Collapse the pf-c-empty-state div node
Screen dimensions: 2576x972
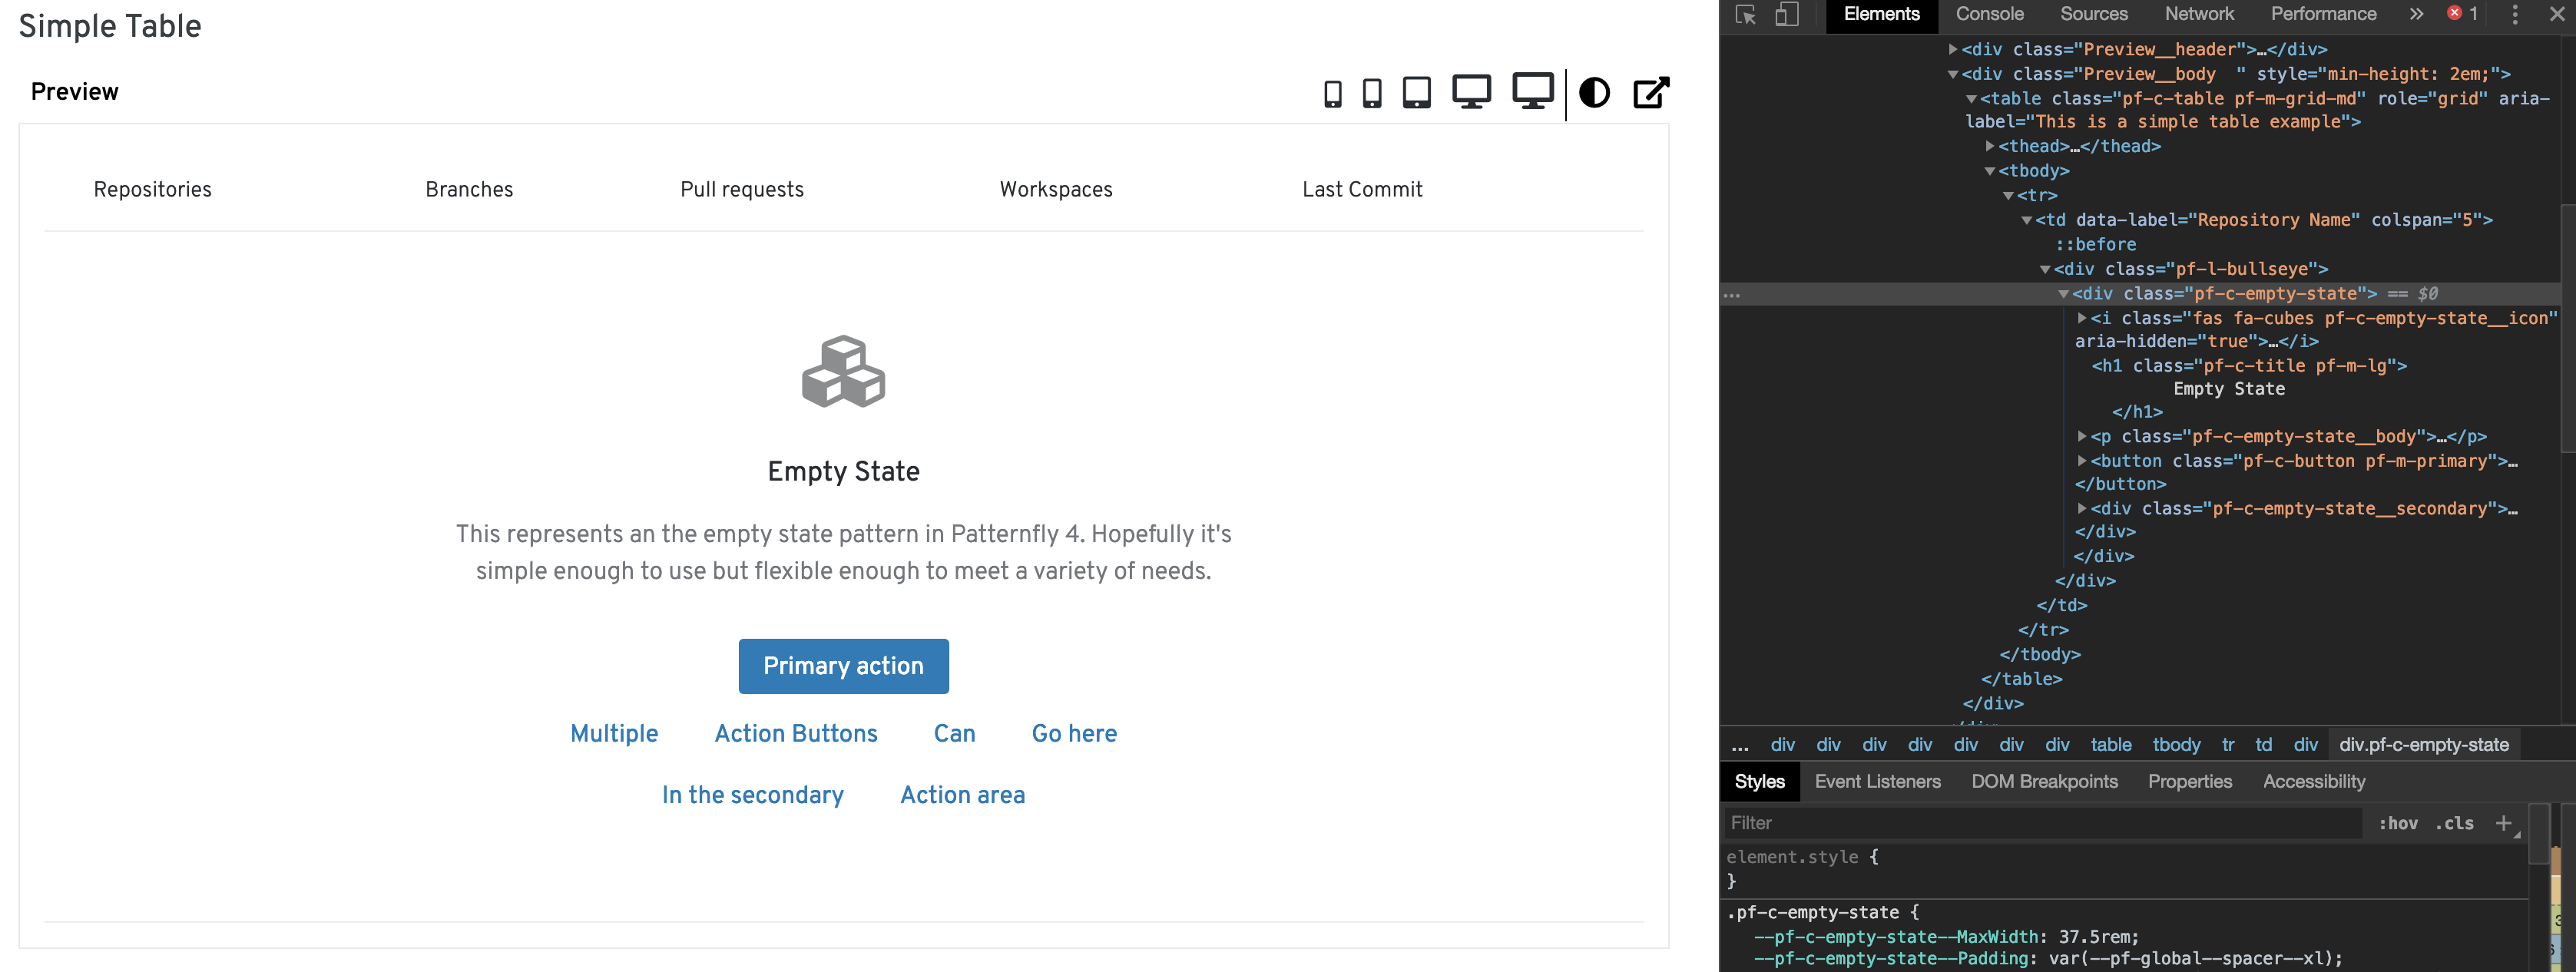coord(2063,294)
